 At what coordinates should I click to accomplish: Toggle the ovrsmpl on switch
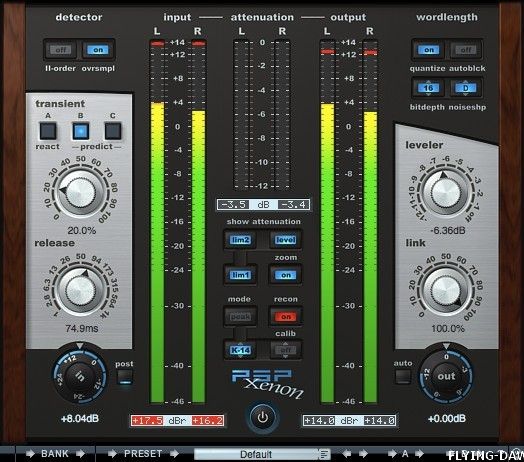(98, 50)
